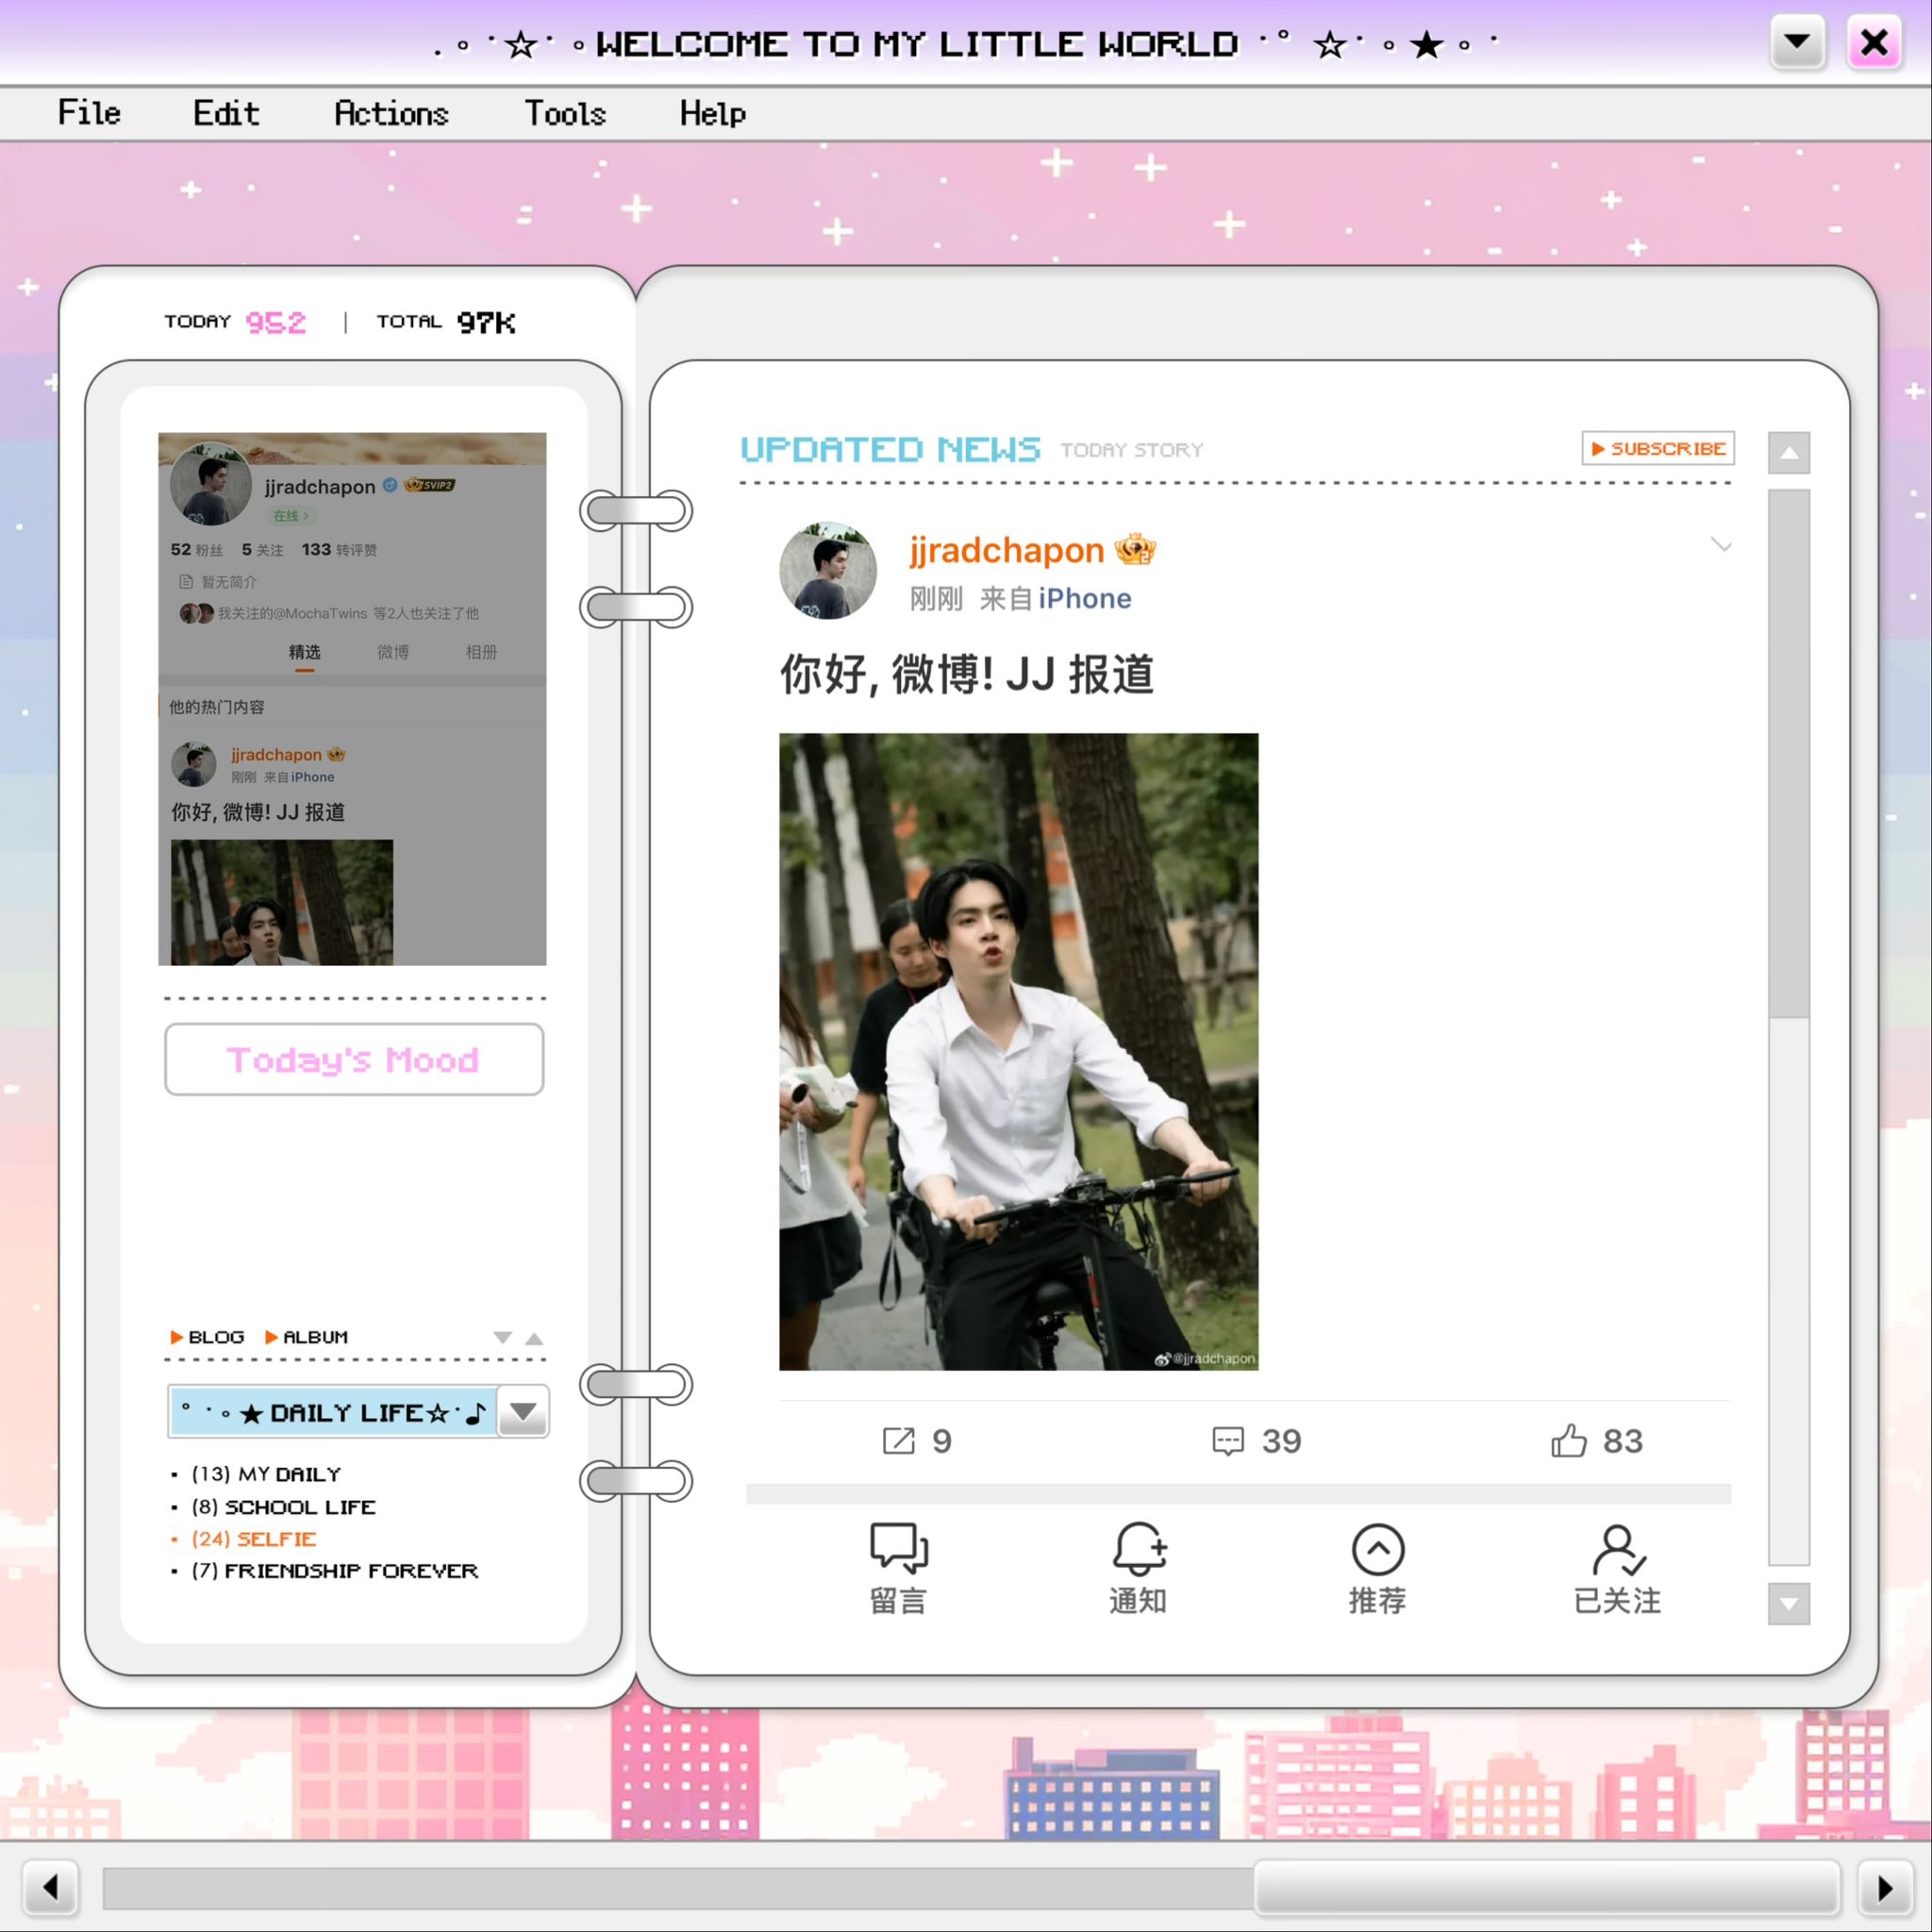Click the crown badge beside jjradchapon
Viewport: 1932px width, 1932px height.
coord(1135,550)
